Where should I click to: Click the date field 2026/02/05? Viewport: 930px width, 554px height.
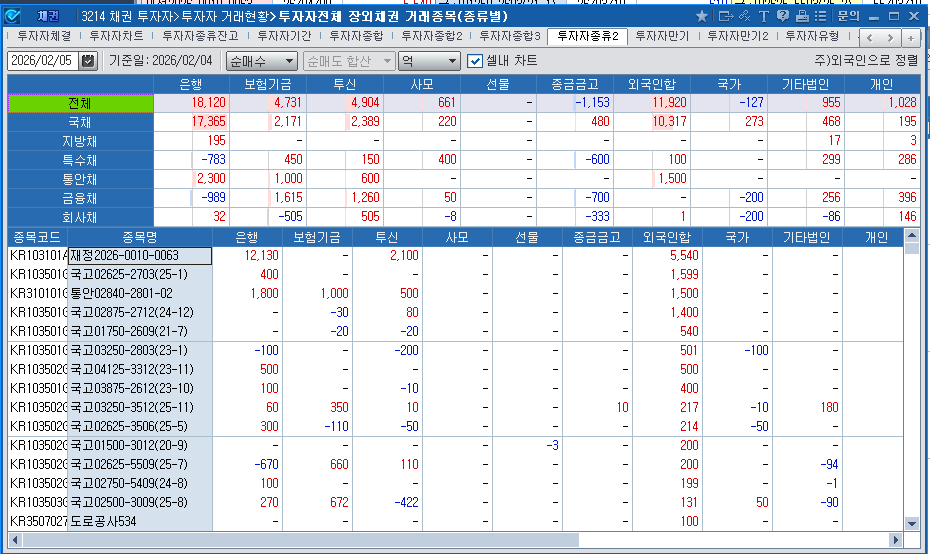pos(42,61)
